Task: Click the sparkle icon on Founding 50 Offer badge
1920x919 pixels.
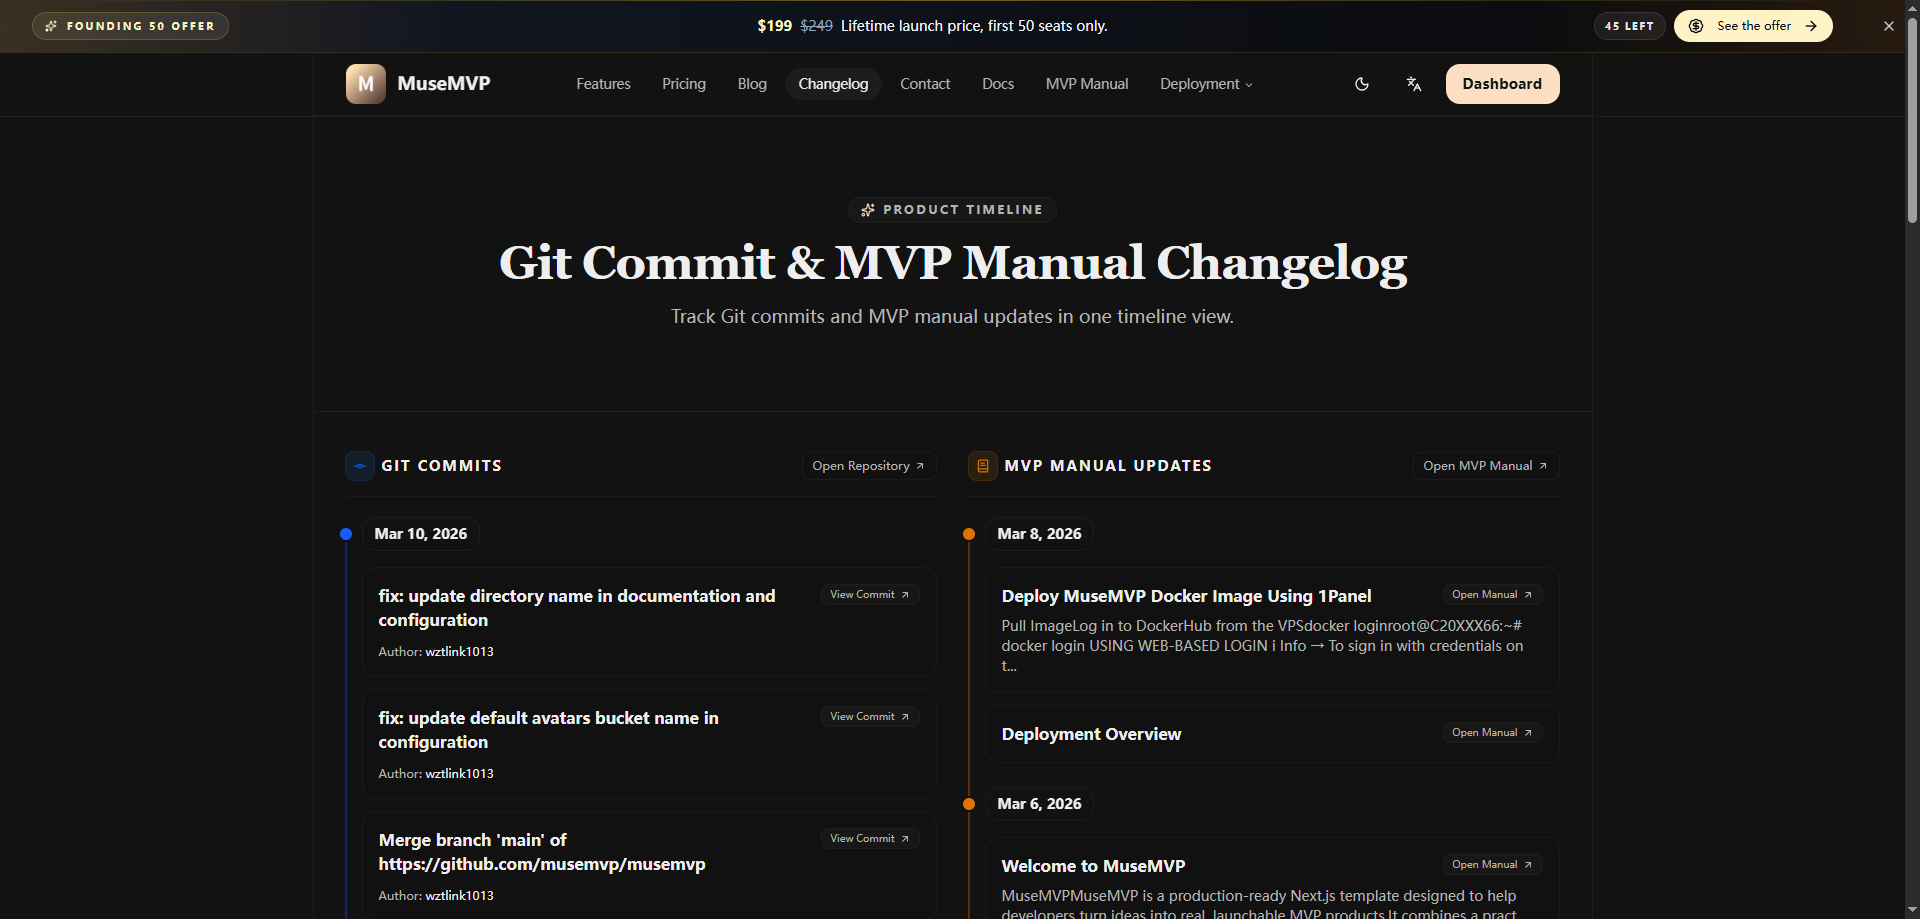Action: (52, 26)
